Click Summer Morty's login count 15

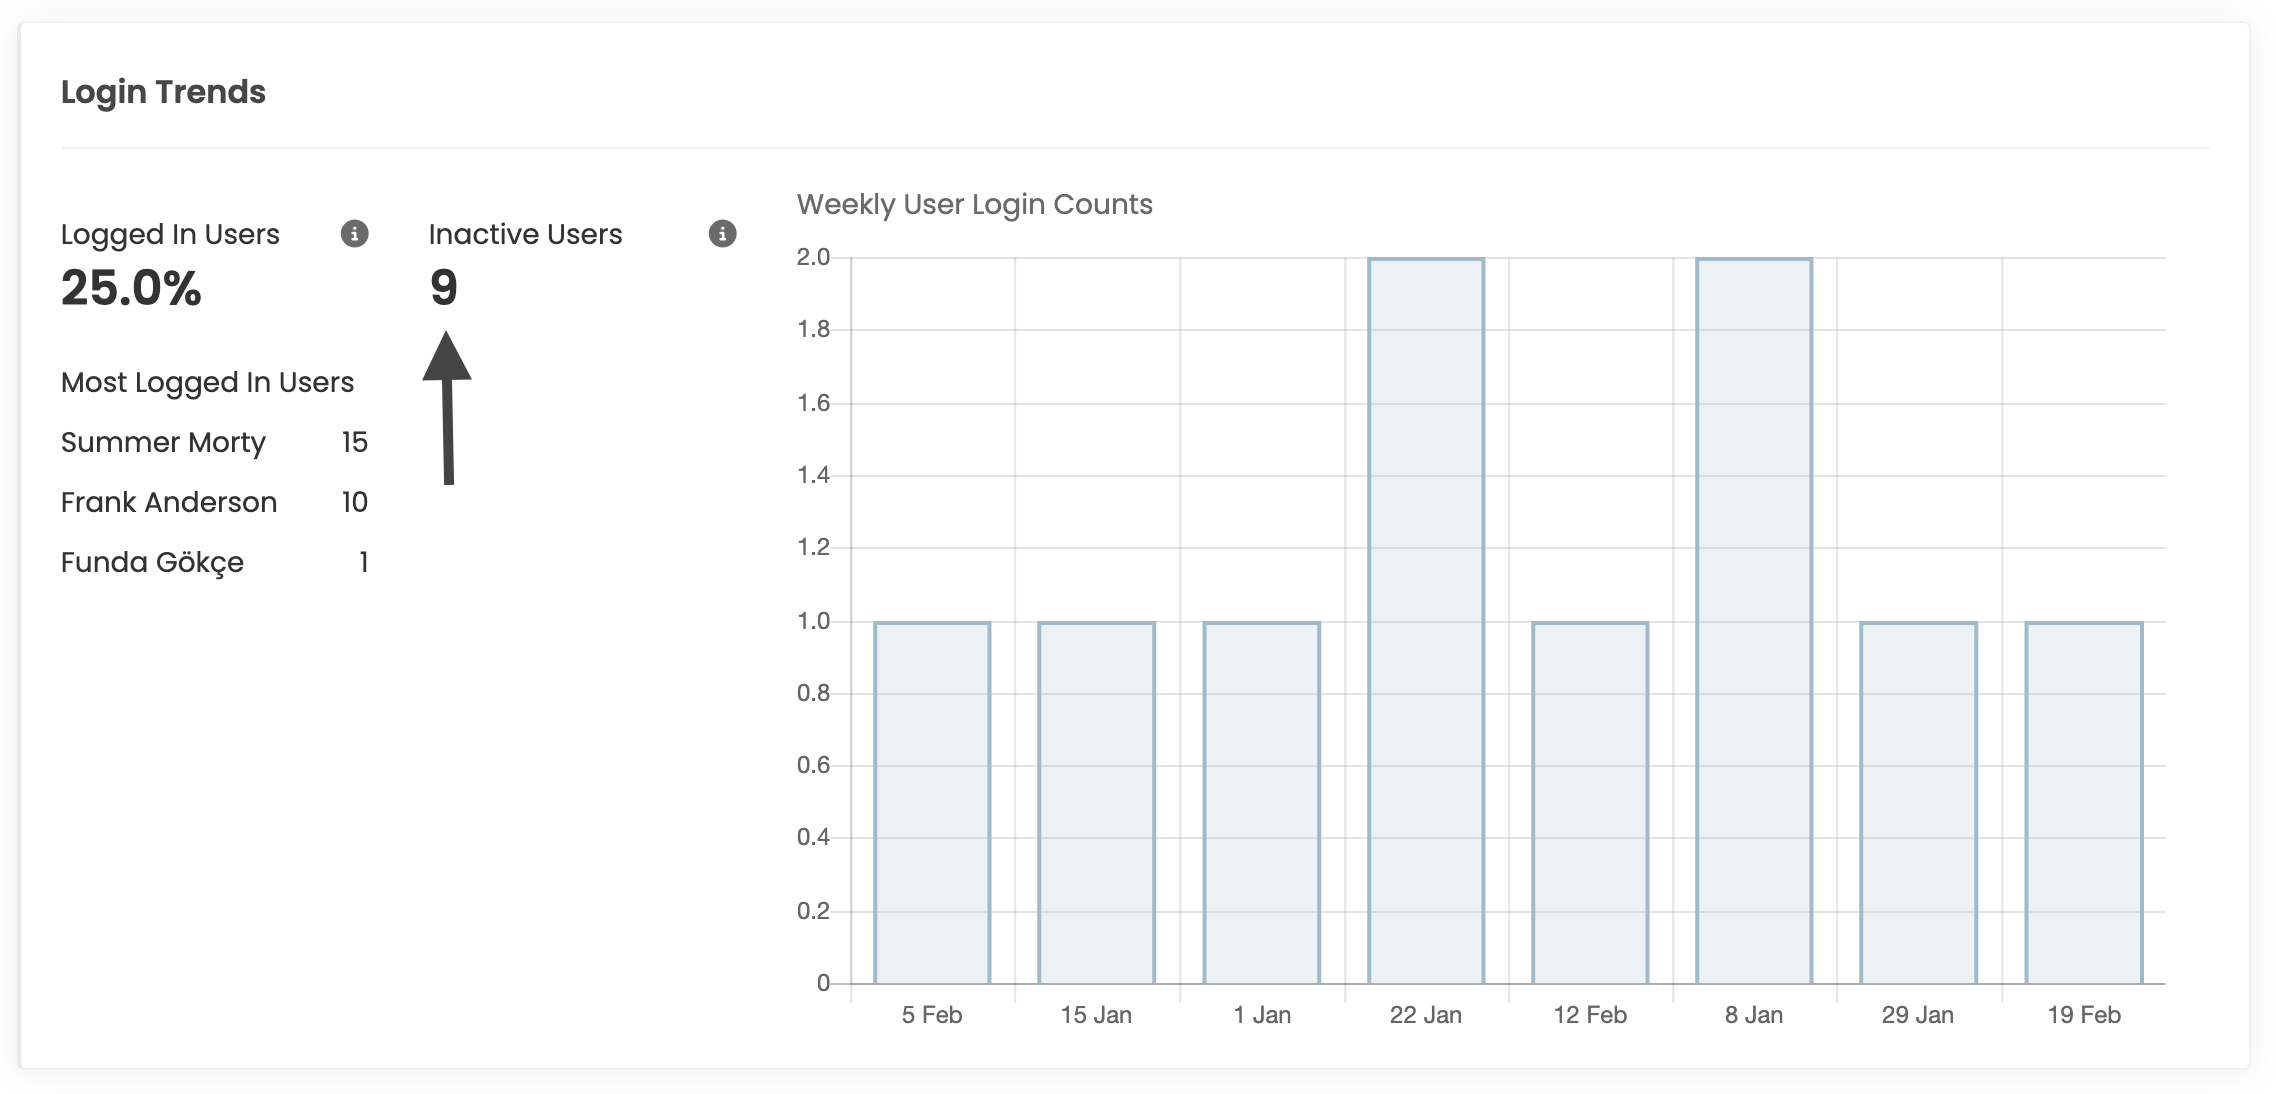(354, 442)
